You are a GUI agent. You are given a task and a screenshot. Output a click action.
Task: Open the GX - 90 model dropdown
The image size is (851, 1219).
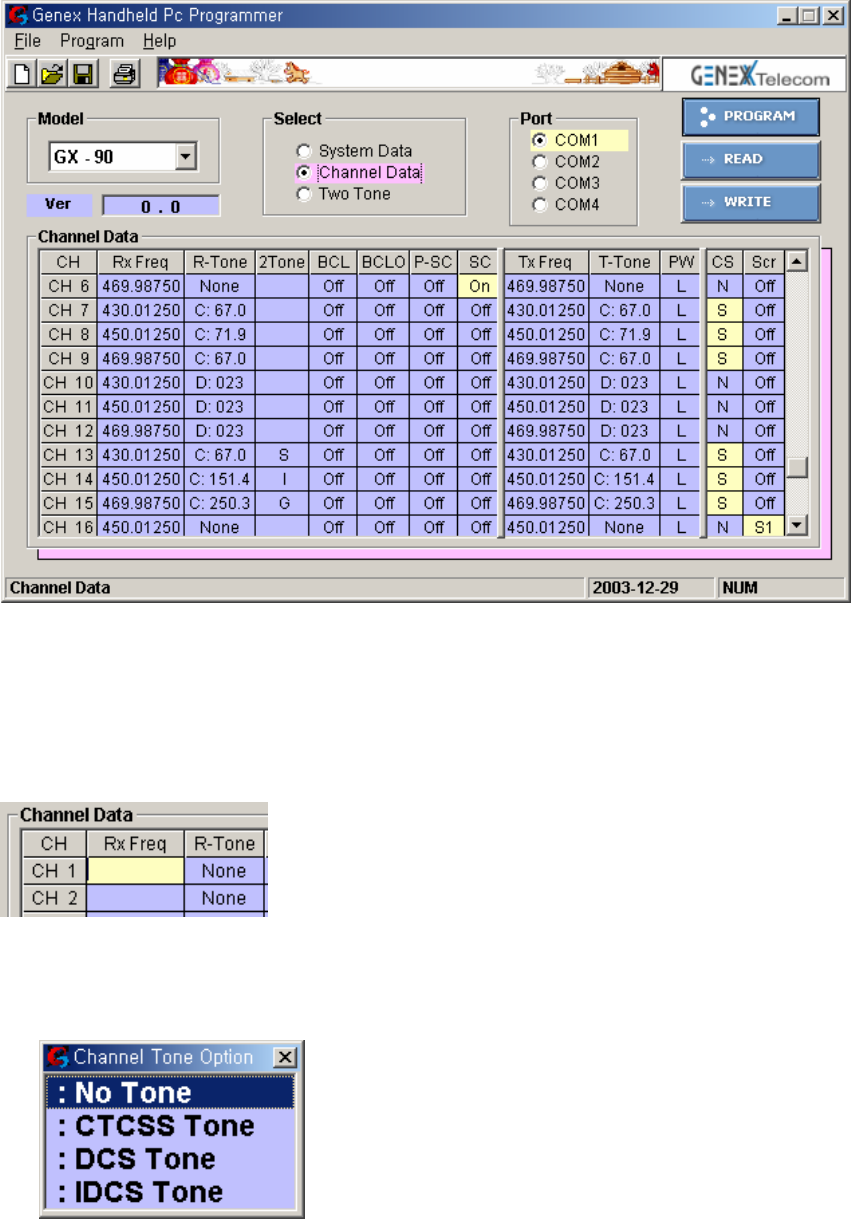coord(184,157)
